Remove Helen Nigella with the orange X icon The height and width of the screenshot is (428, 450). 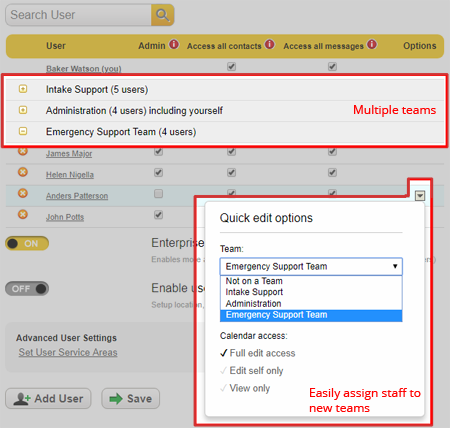coord(23,172)
